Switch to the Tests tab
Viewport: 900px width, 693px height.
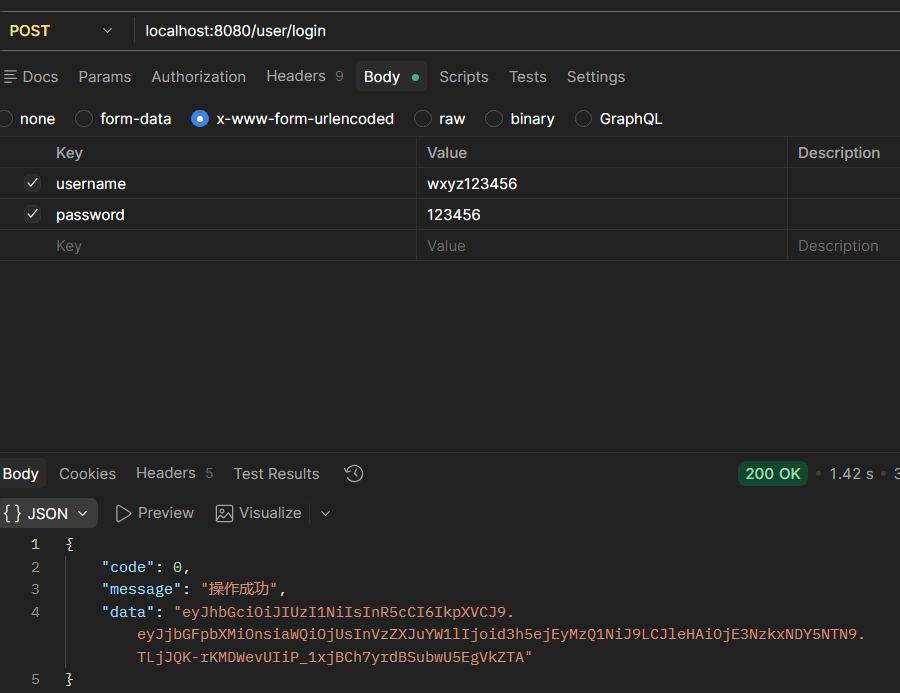tap(527, 77)
